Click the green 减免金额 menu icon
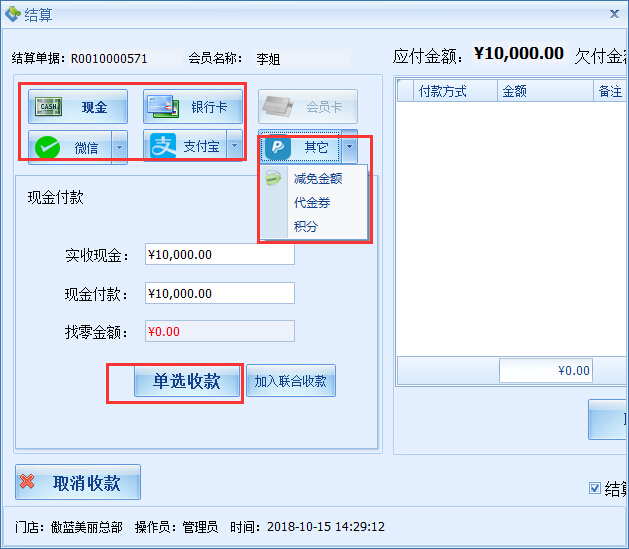 pyautogui.click(x=273, y=179)
